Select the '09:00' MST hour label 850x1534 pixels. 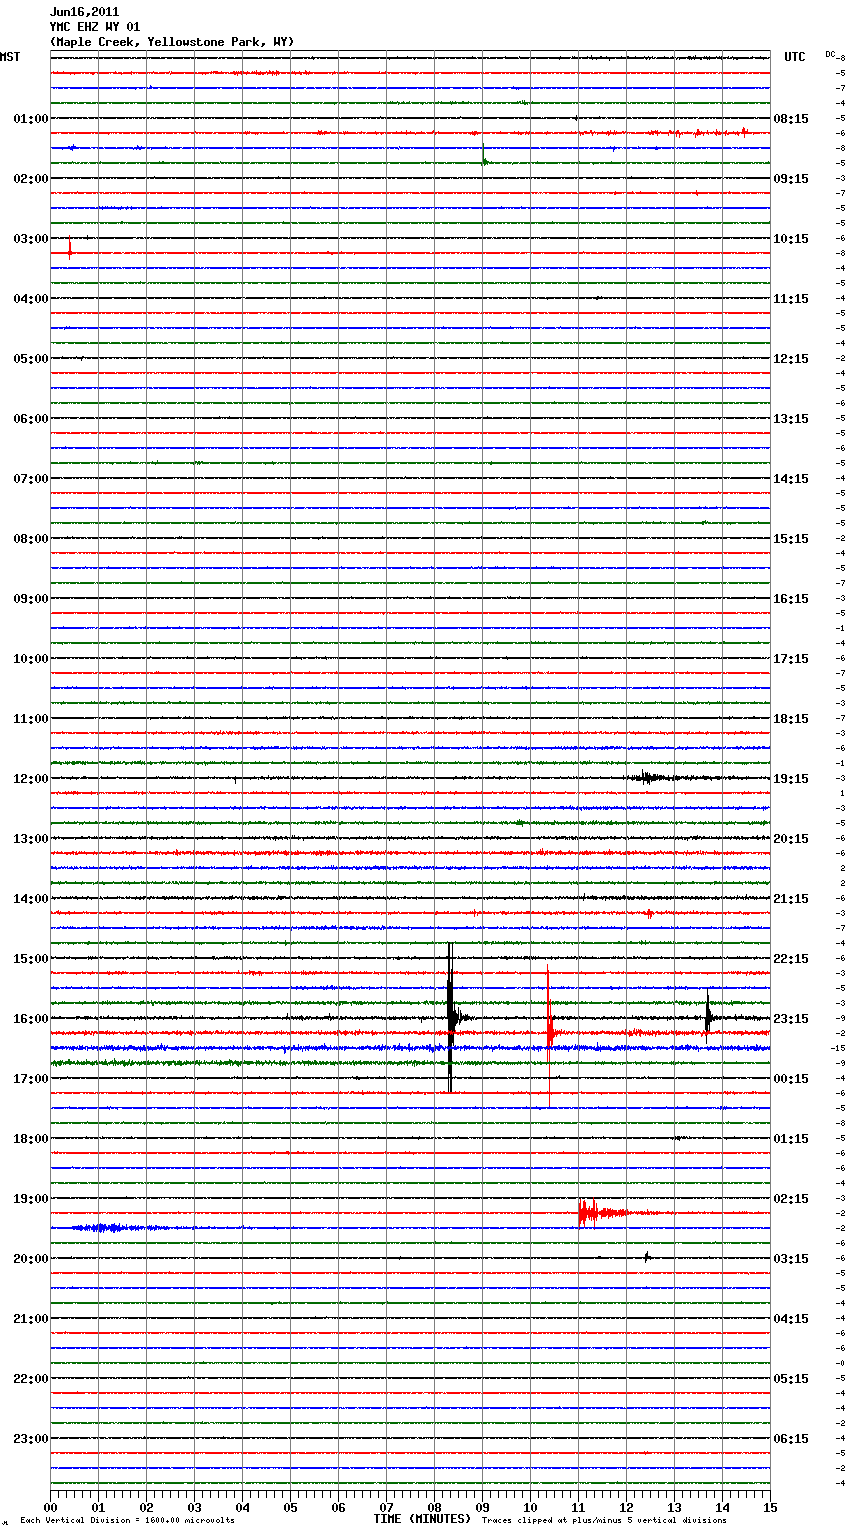pyautogui.click(x=31, y=599)
